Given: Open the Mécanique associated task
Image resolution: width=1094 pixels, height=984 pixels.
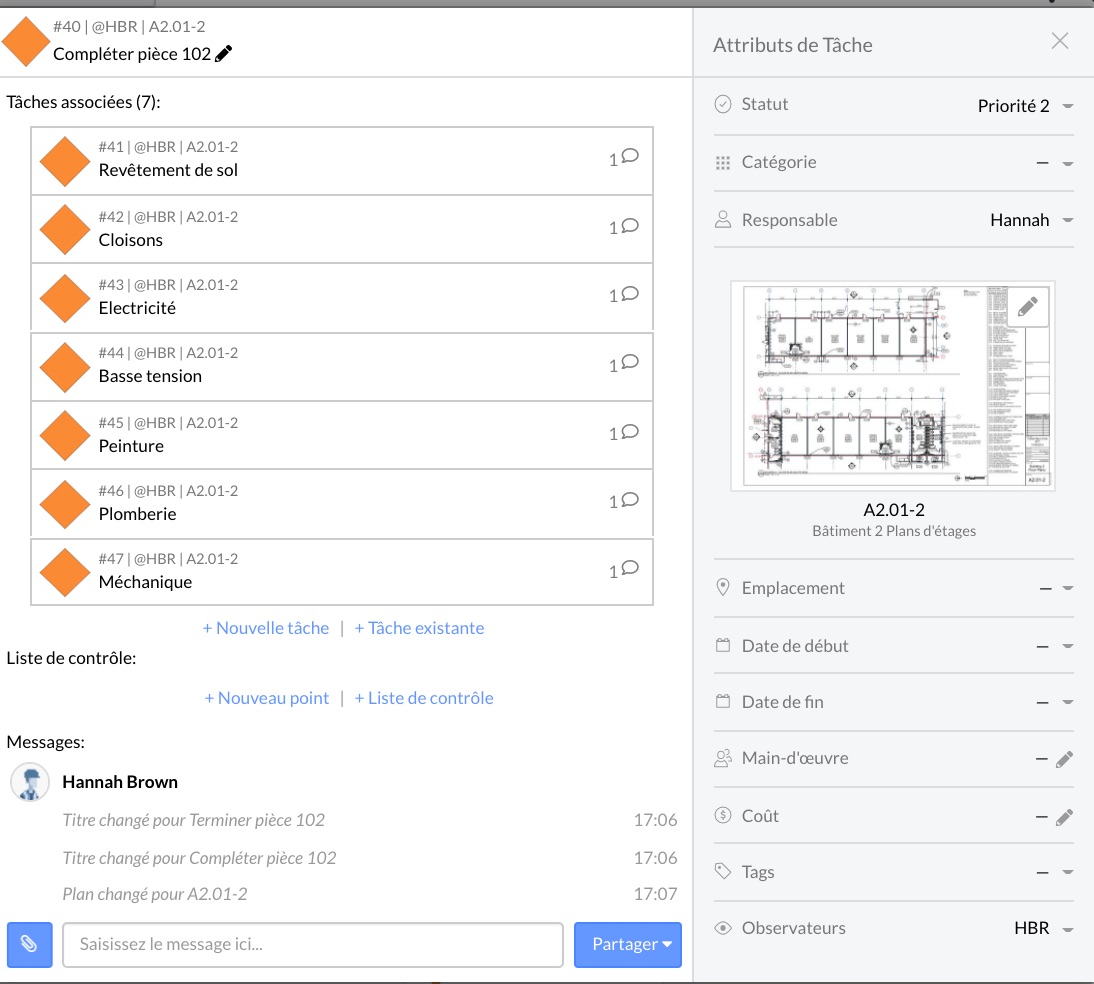Looking at the screenshot, I should pos(342,572).
